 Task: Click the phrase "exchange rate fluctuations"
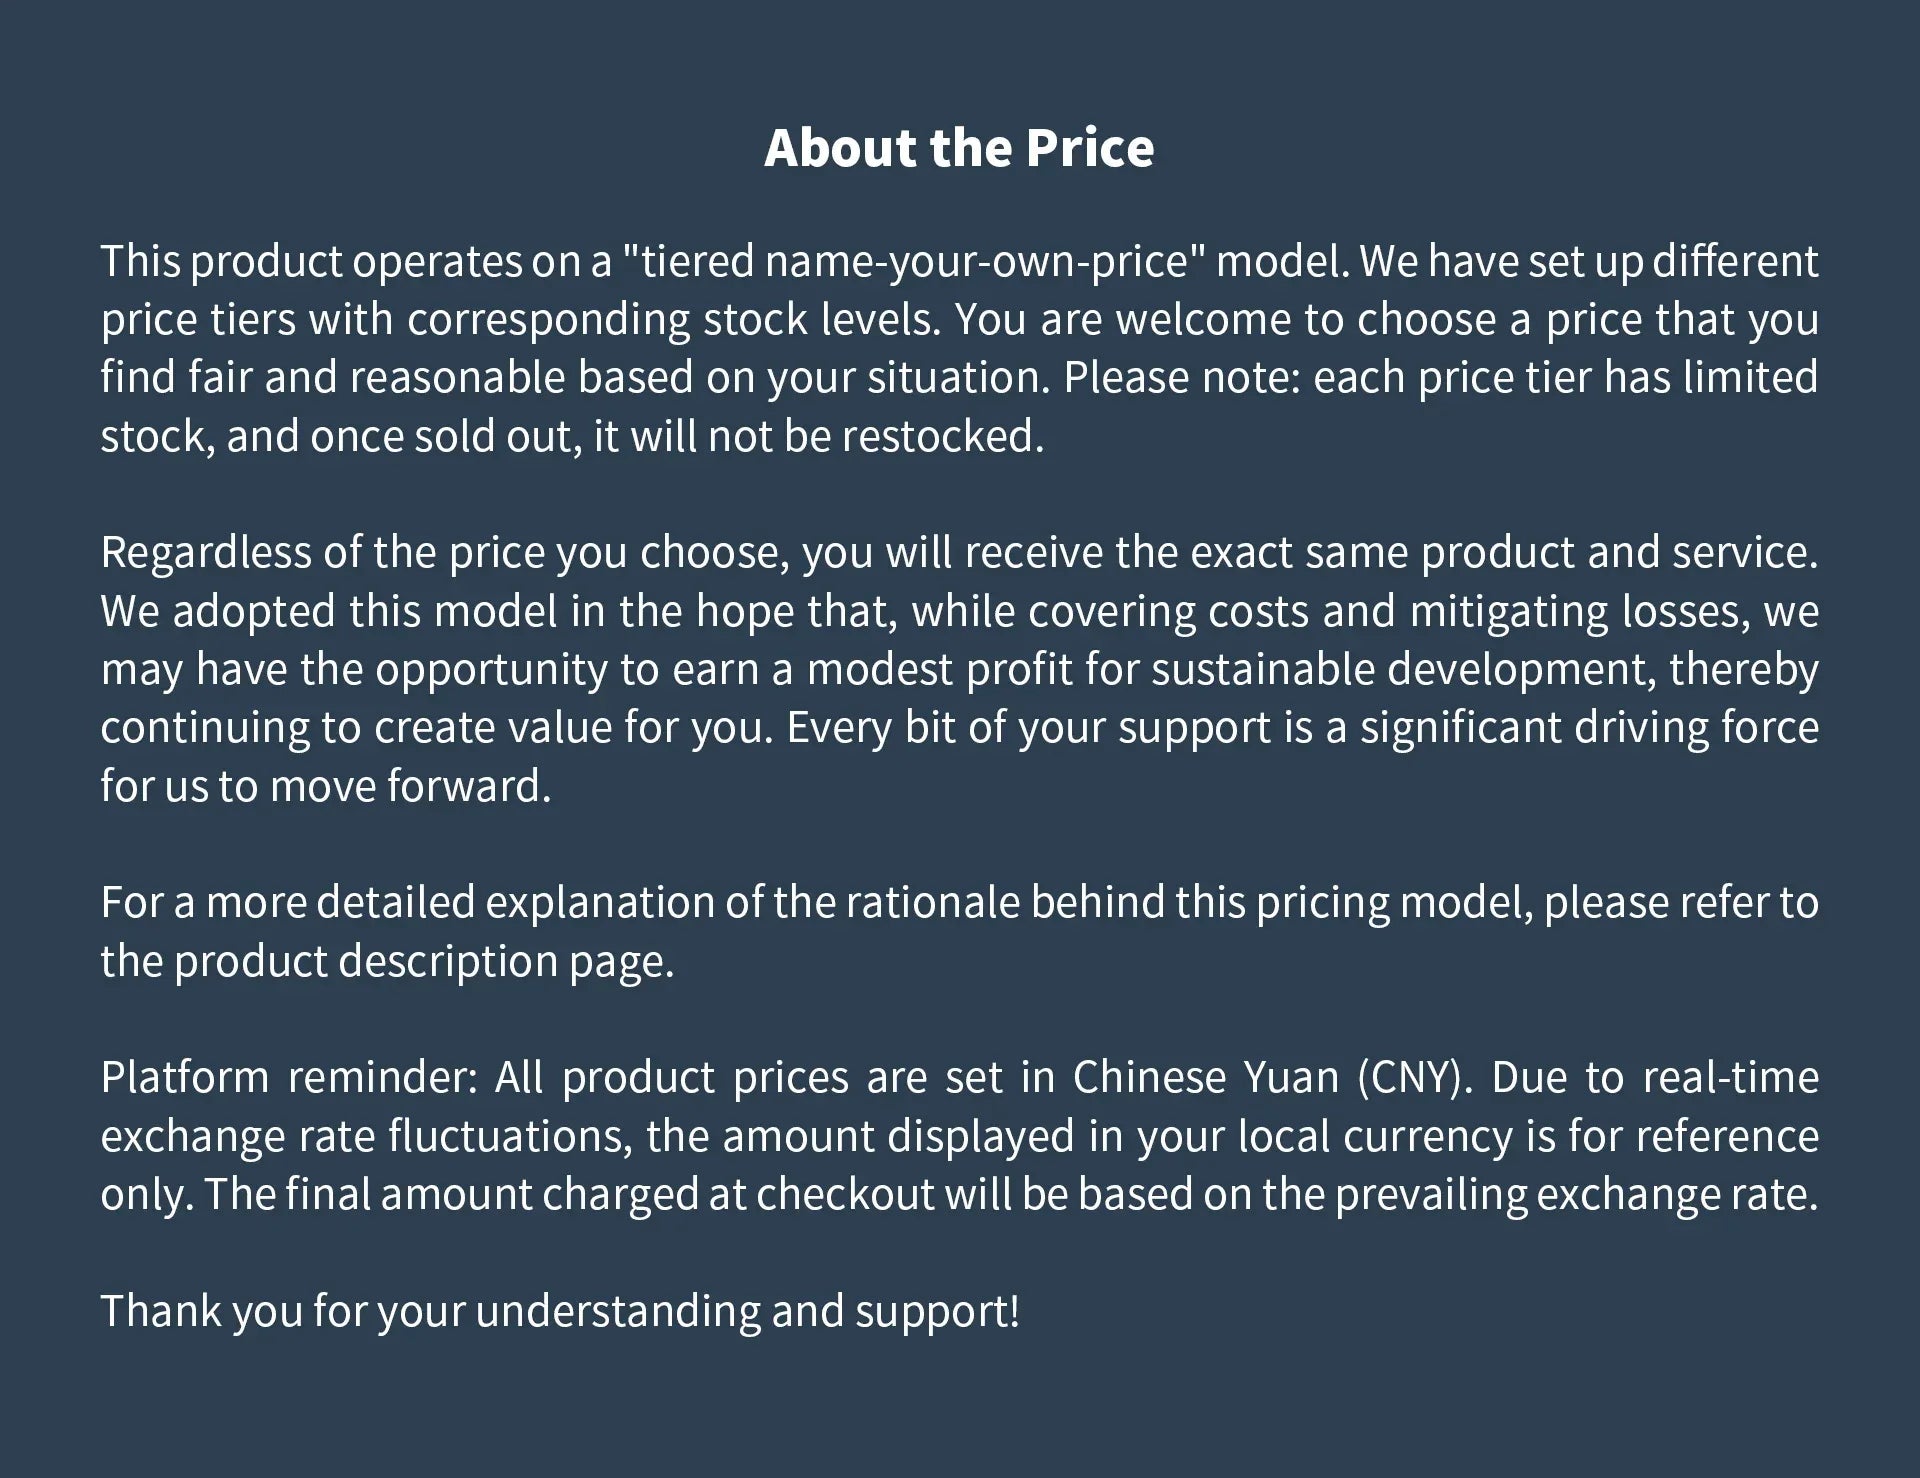click(x=366, y=1136)
